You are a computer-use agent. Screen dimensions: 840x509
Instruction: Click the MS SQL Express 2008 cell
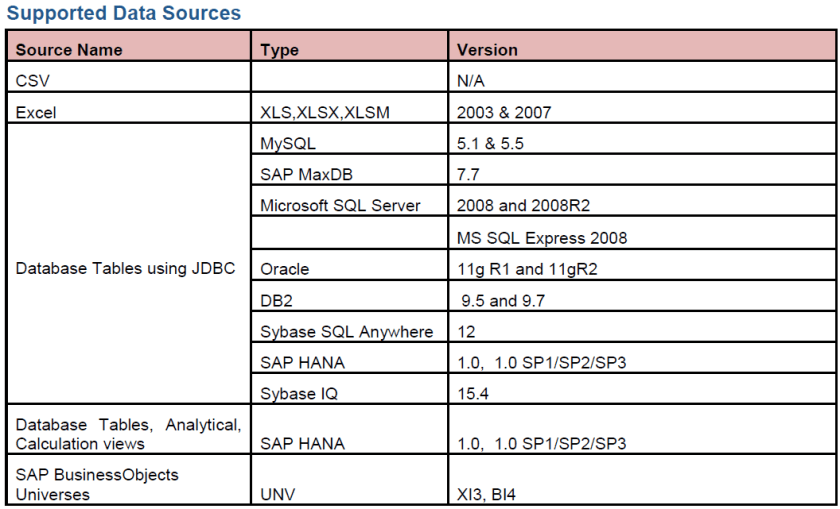point(541,237)
